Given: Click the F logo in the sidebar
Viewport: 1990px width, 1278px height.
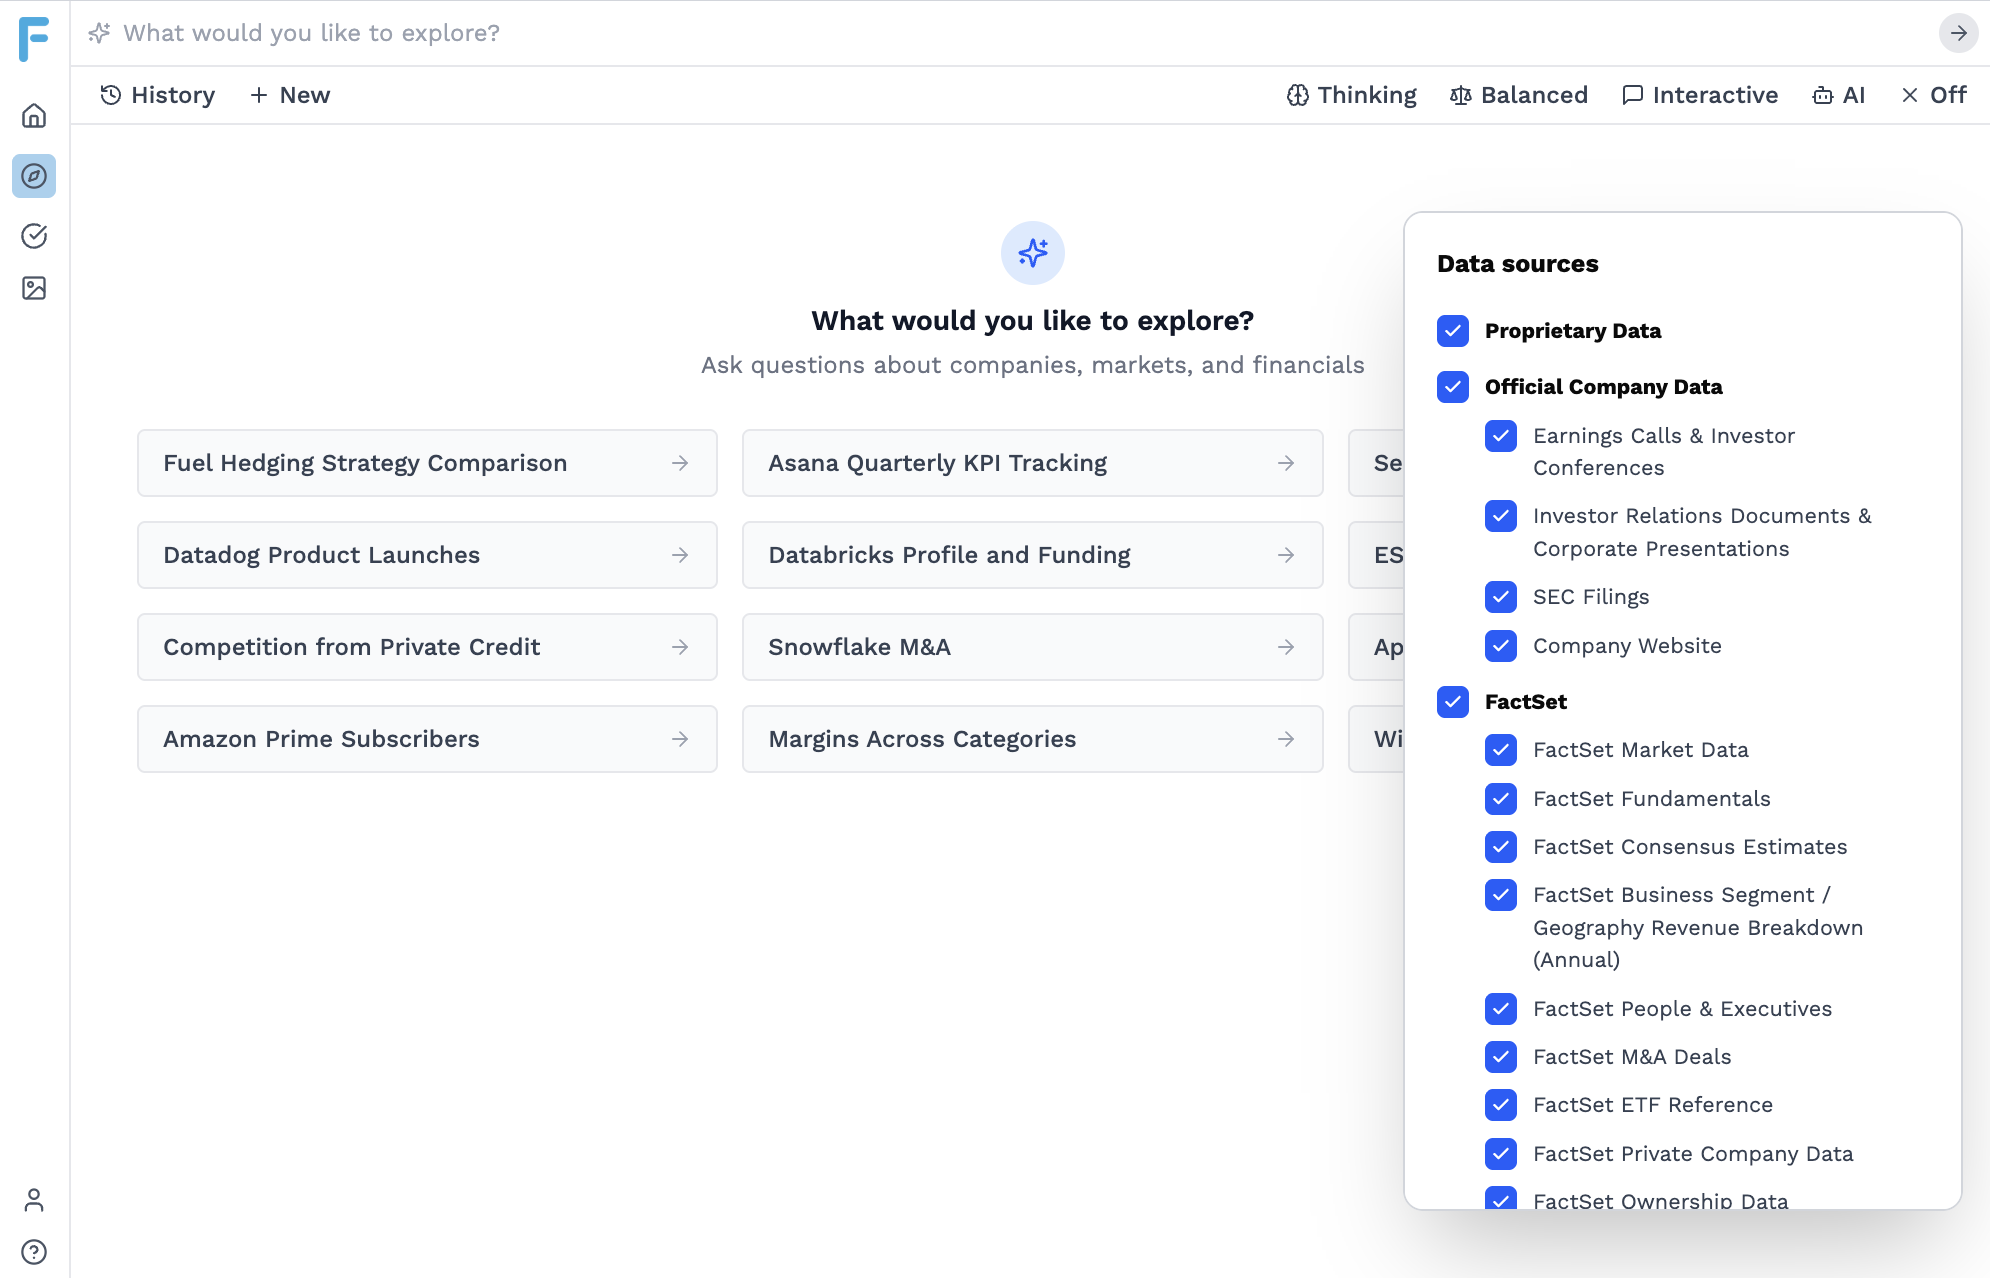Looking at the screenshot, I should click(34, 39).
